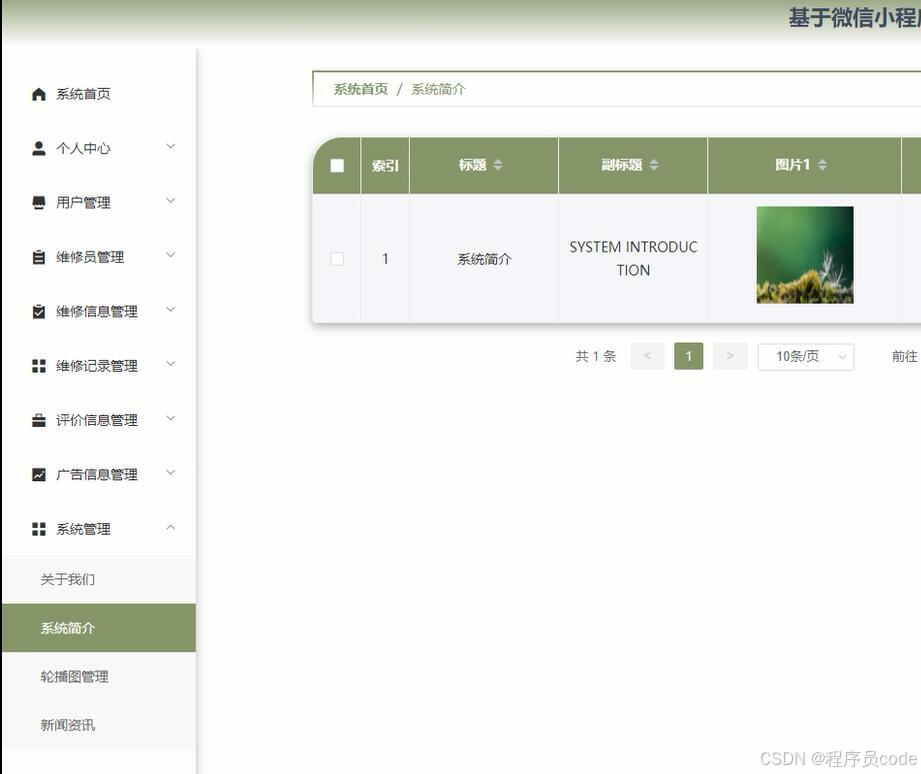Check the select-all checkbox in table header
Screen dimensions: 921x774
(x=337, y=164)
